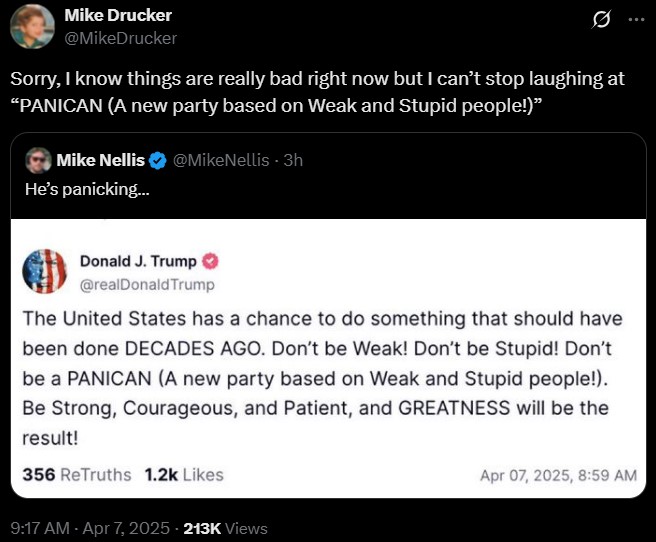The image size is (656, 542).
Task: Click the 3h timestamp on quoted post
Action: click(x=293, y=160)
